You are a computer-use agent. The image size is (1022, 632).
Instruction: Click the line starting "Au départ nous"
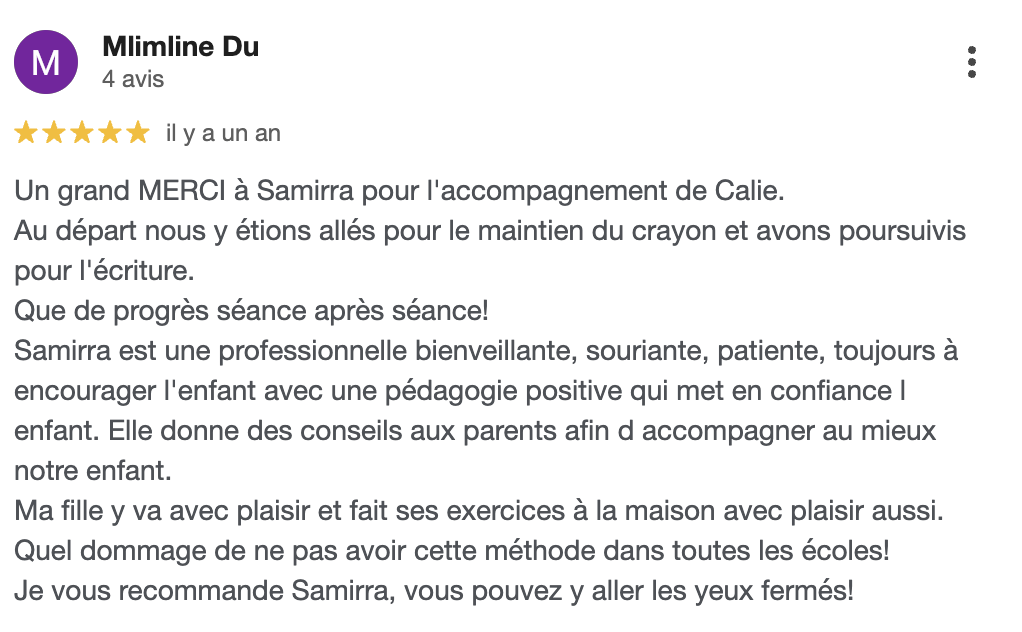(490, 231)
